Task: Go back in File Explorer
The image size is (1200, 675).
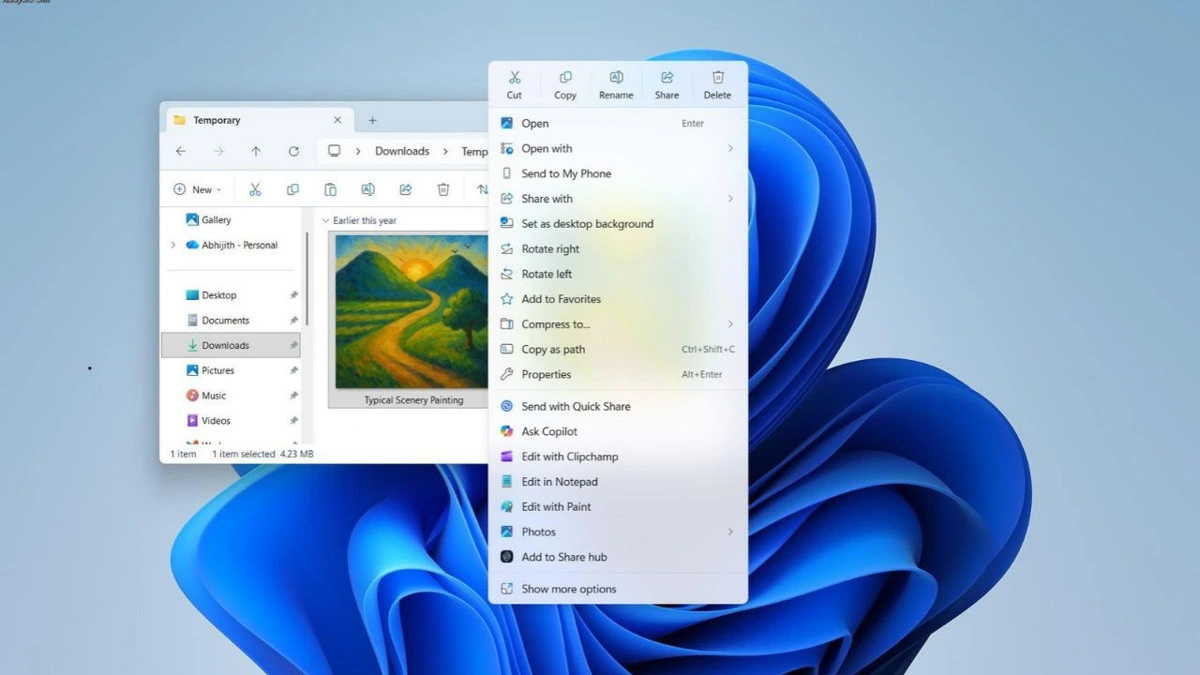Action: [180, 151]
